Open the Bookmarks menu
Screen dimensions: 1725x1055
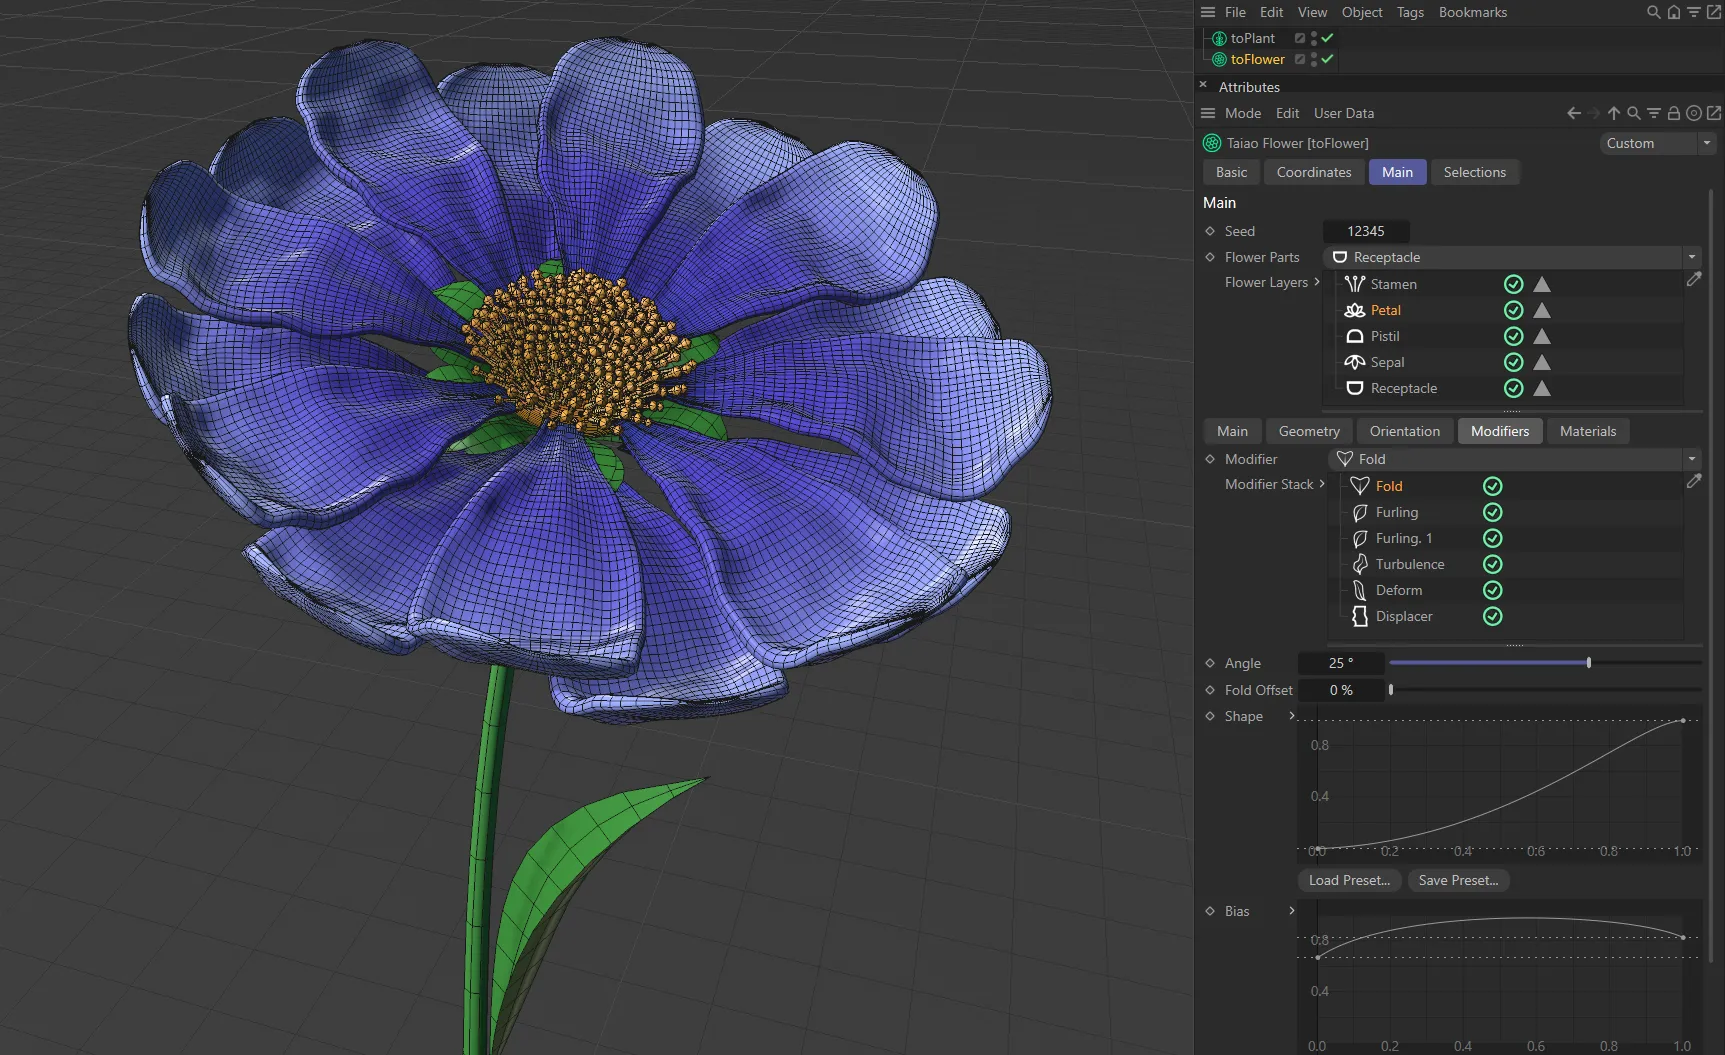tap(1472, 12)
